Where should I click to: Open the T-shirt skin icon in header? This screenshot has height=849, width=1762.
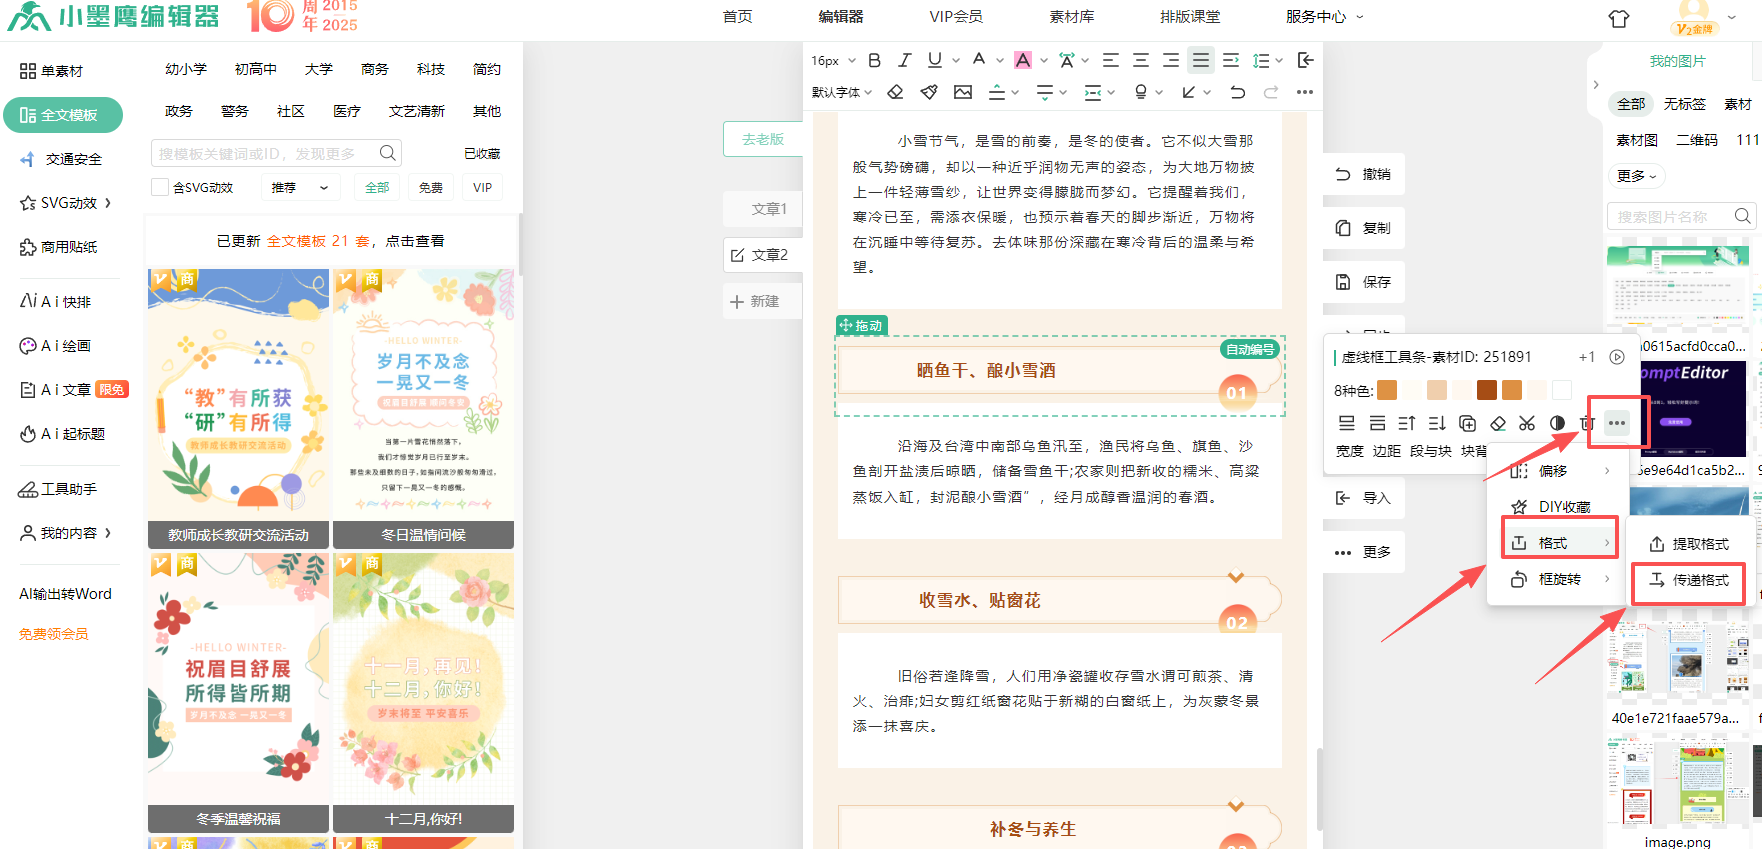(x=1619, y=18)
